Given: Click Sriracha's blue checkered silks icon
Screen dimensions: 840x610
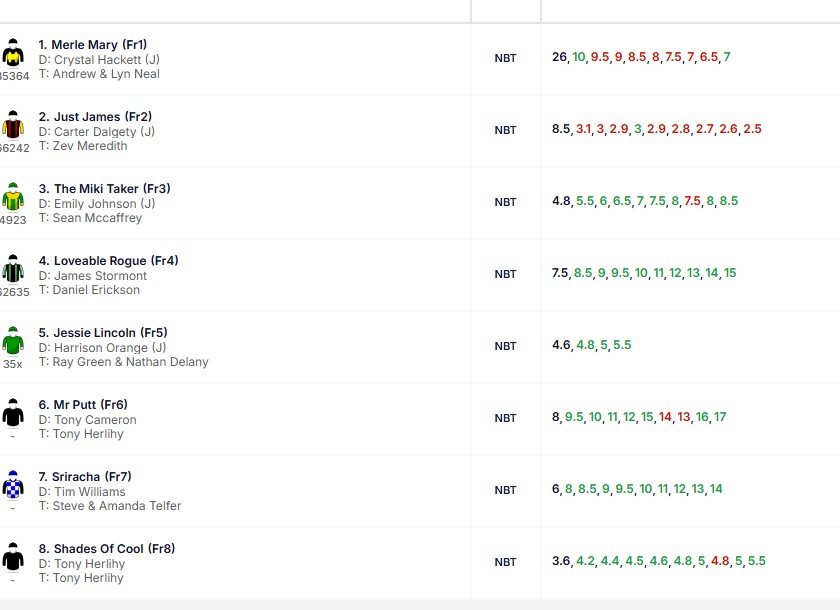Looking at the screenshot, I should point(13,485).
